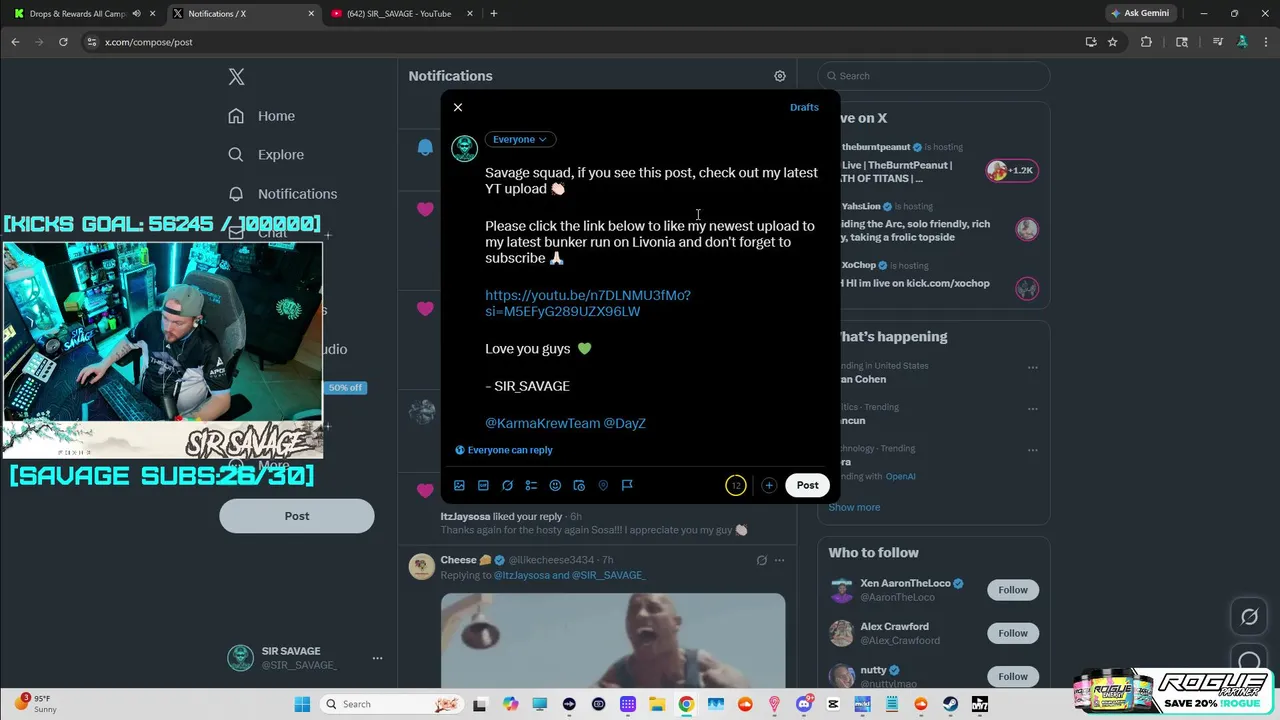Click the large sidebar Post button
Screen dimensions: 1280x720
coord(297,516)
